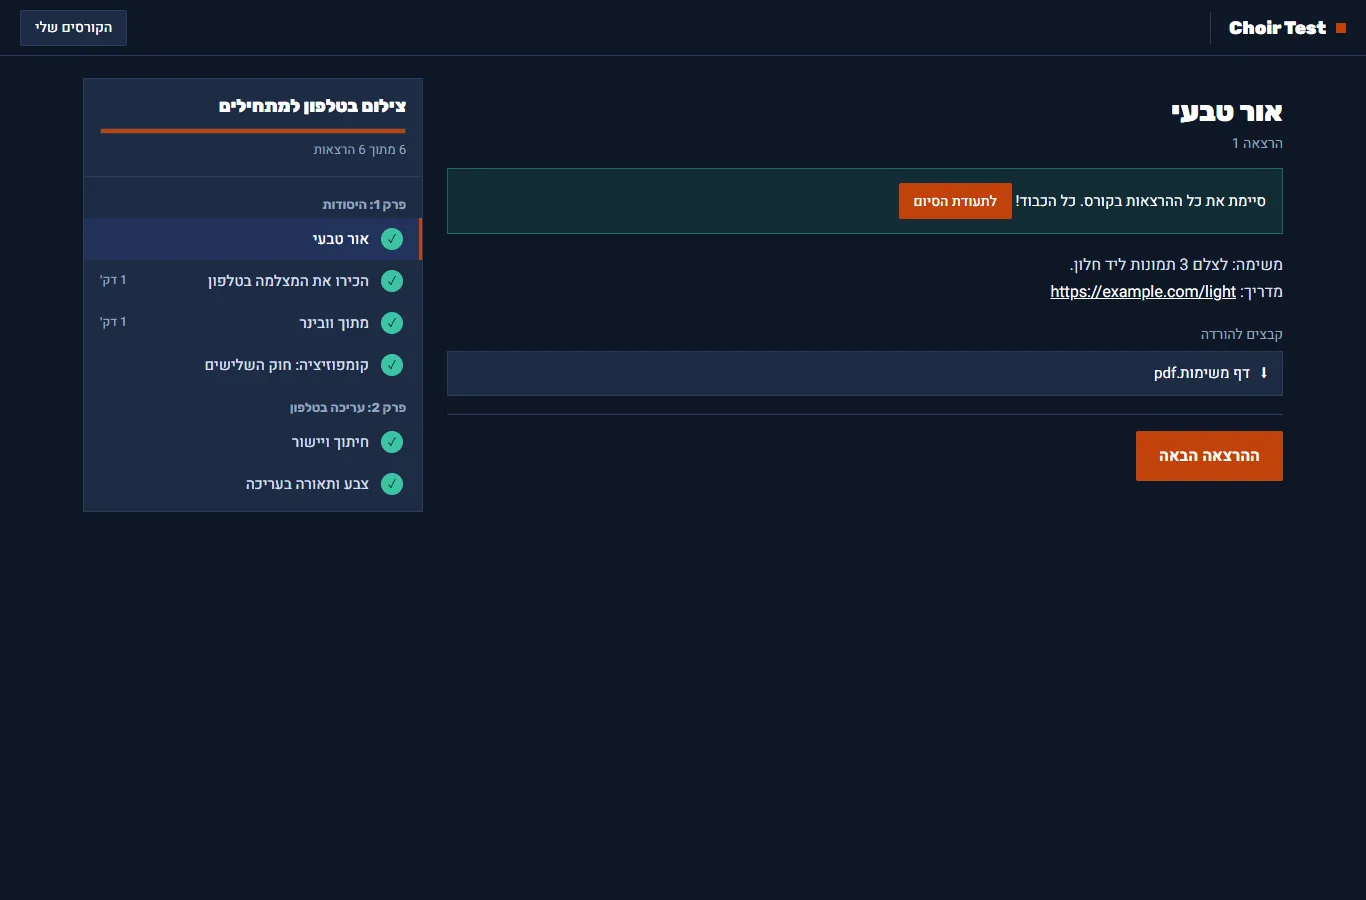1366x900 pixels.
Task: Follow the https://example.com/light guide link
Action: click(x=1143, y=292)
